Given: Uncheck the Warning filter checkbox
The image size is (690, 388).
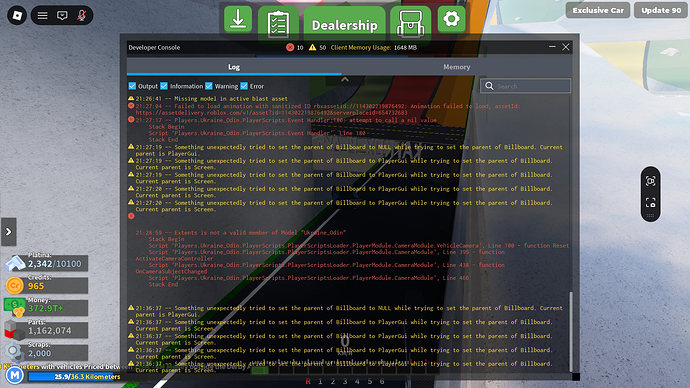Looking at the screenshot, I should pos(209,86).
